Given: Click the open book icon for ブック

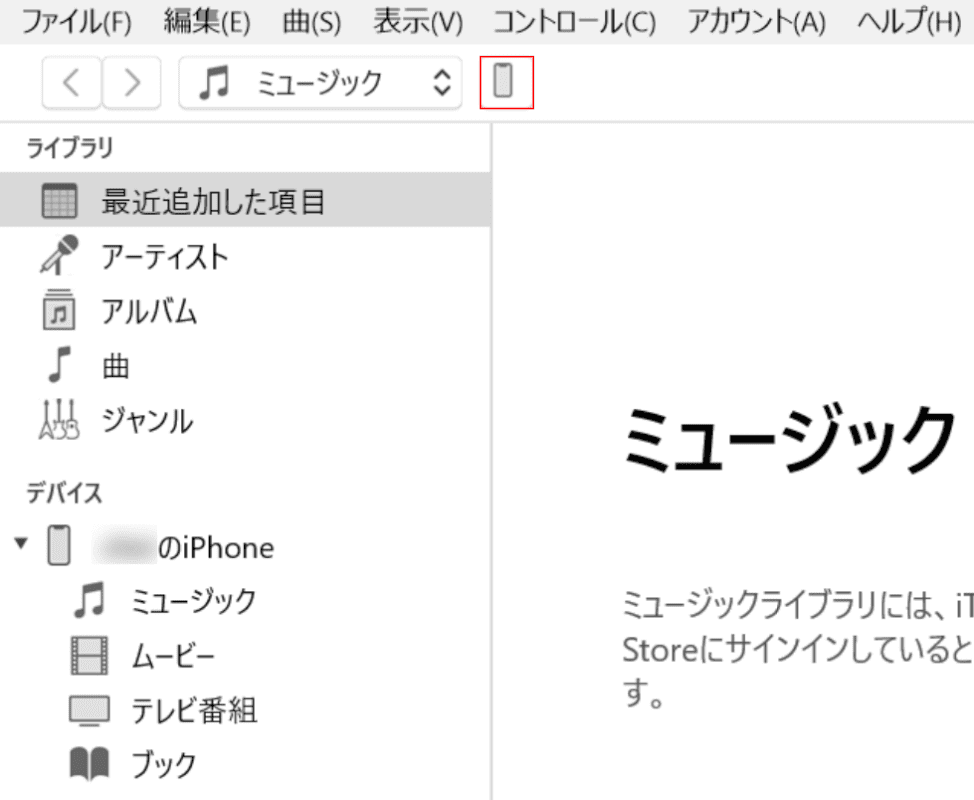Looking at the screenshot, I should (89, 763).
